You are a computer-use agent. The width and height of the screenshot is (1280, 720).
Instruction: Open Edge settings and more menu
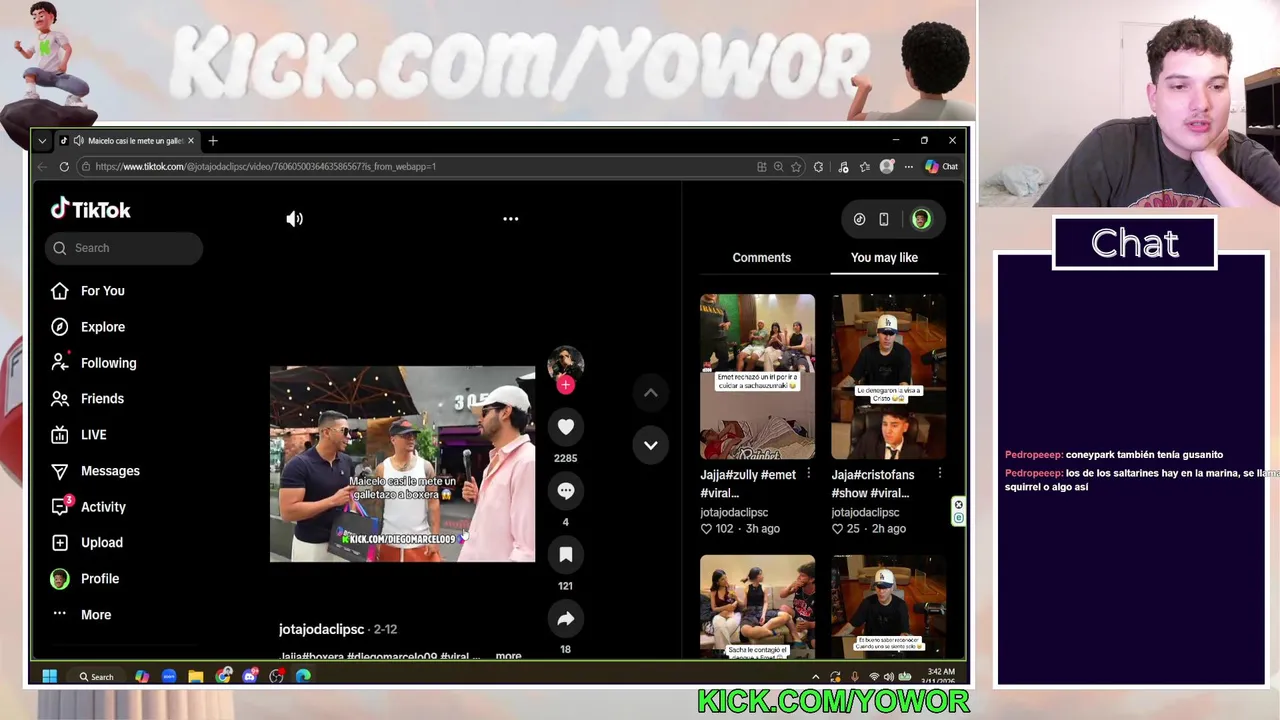(908, 167)
